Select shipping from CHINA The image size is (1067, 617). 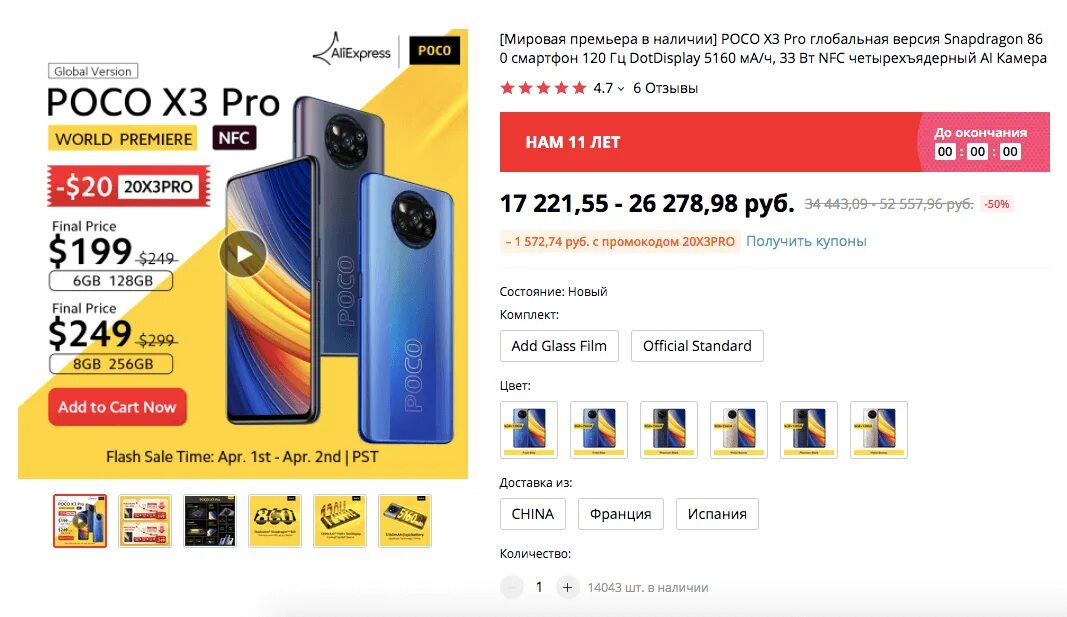click(533, 514)
